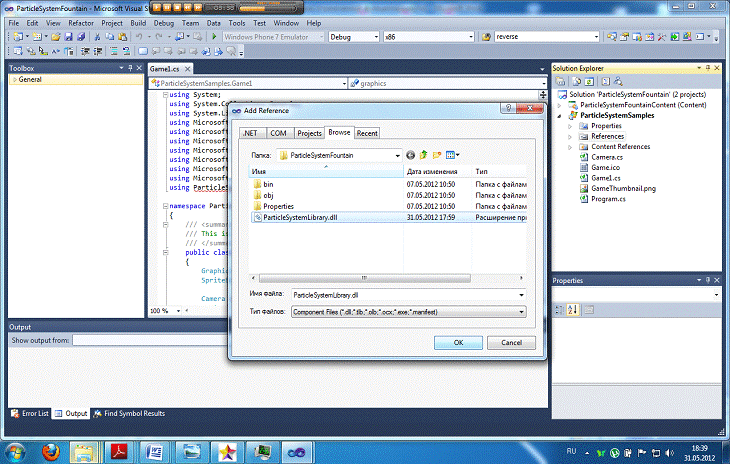Select the ParticleSystemLibrary.dll file in the list
The image size is (730, 464).
coord(300,217)
